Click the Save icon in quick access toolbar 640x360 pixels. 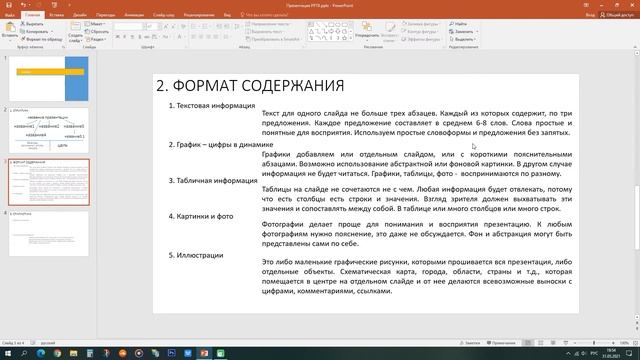(9, 5)
